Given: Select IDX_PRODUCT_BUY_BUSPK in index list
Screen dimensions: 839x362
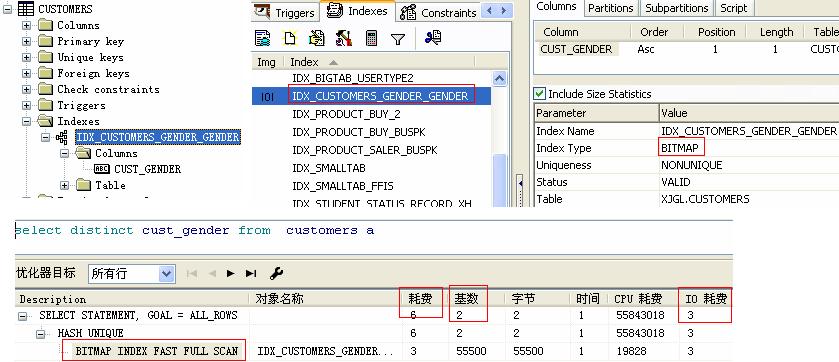Looking at the screenshot, I should pos(359,132).
